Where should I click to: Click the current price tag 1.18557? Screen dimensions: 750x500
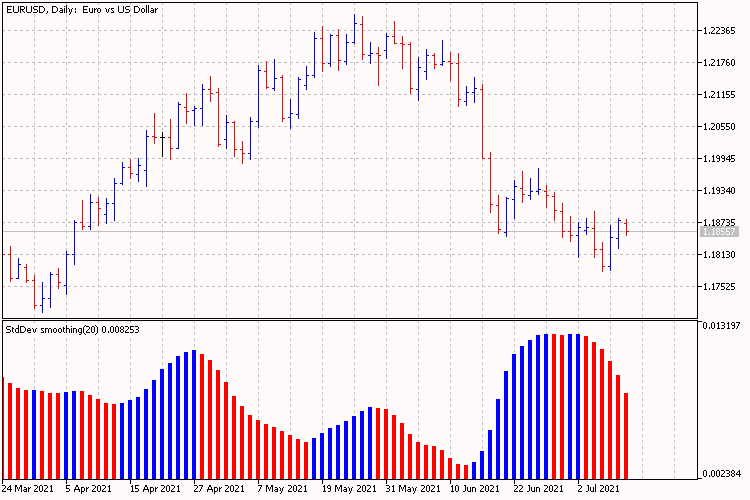718,232
